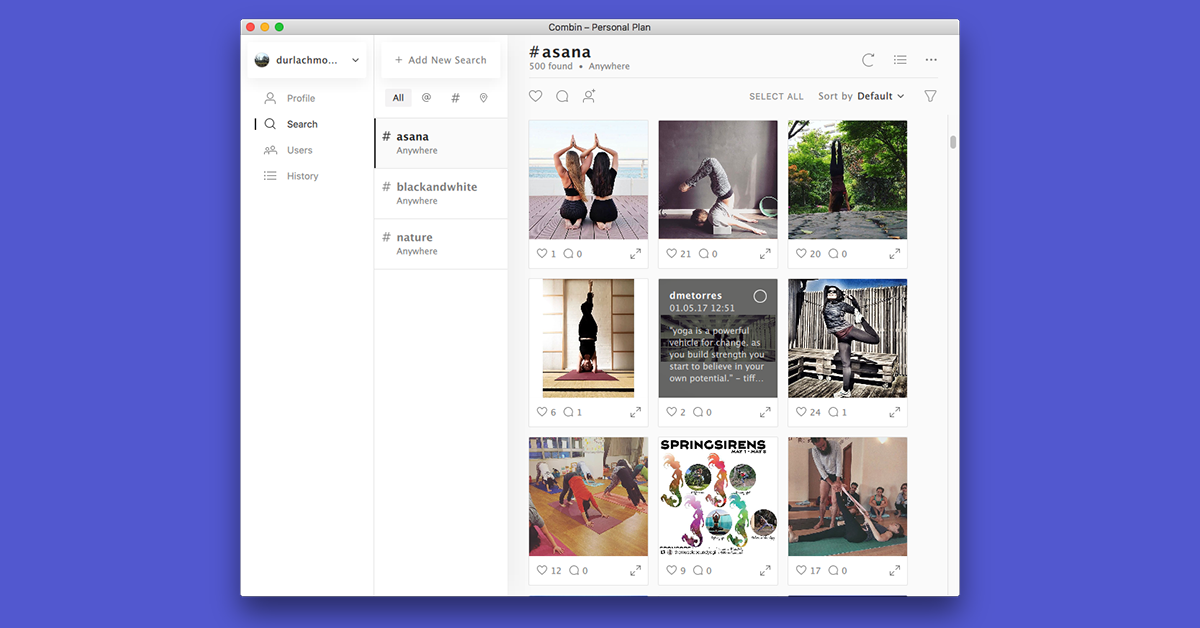Filter searches by @ user tab
This screenshot has width=1200, height=628.
coord(426,98)
